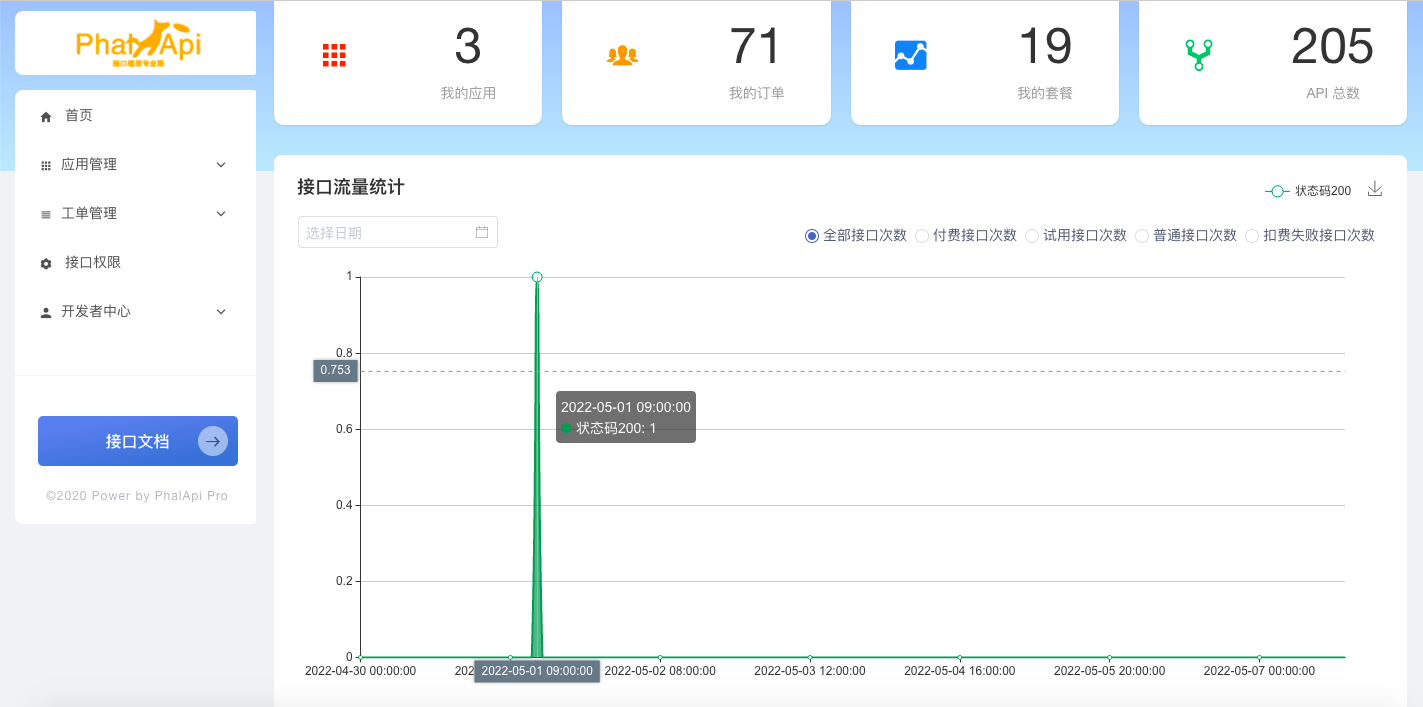Click the data point above 2022-05-03 12:00:00
Image resolution: width=1423 pixels, height=707 pixels.
(810, 657)
